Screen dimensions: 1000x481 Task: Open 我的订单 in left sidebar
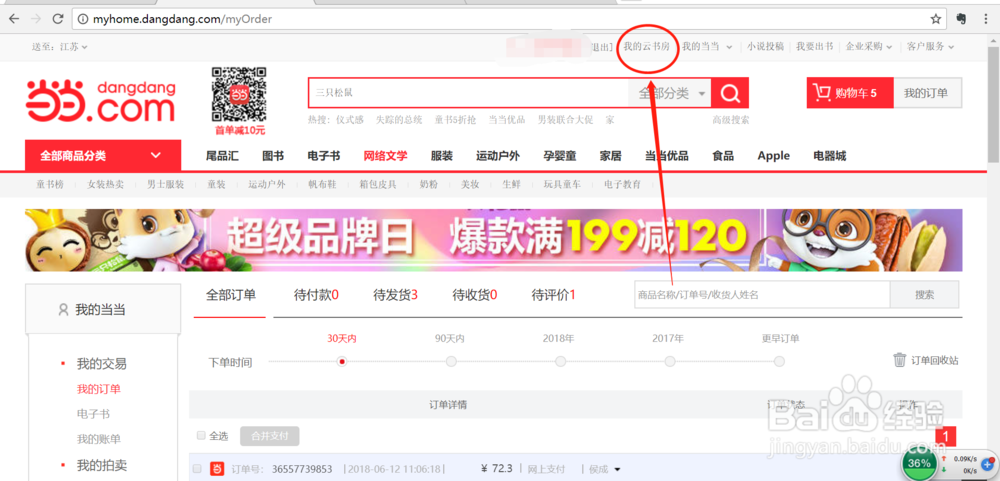pos(99,389)
